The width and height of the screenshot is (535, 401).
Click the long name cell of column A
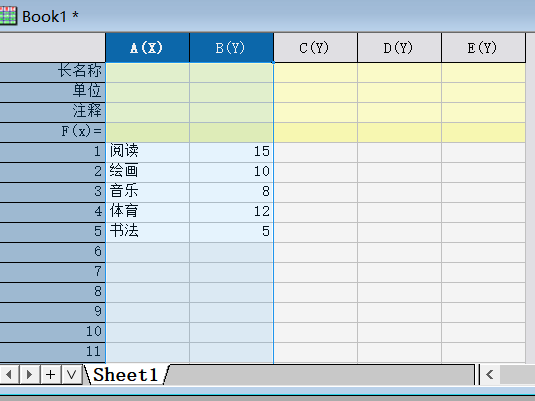click(147, 72)
